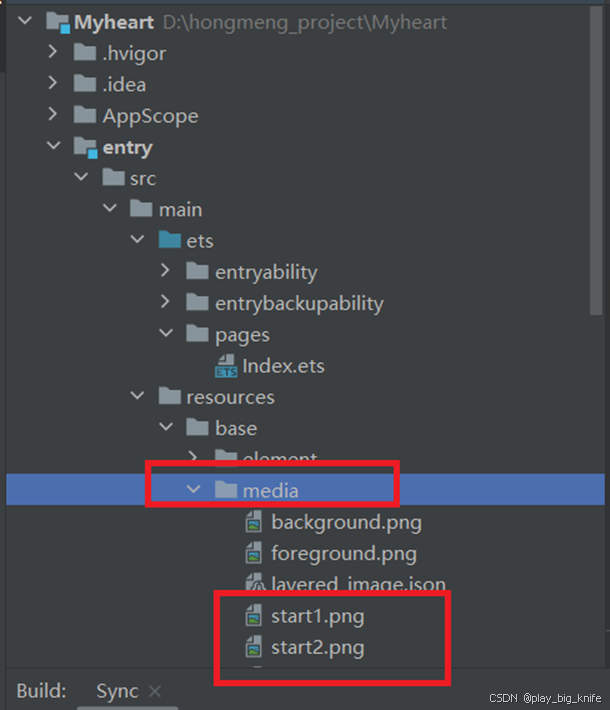Collapse the resources folder chevron
The image size is (610, 710).
(137, 396)
